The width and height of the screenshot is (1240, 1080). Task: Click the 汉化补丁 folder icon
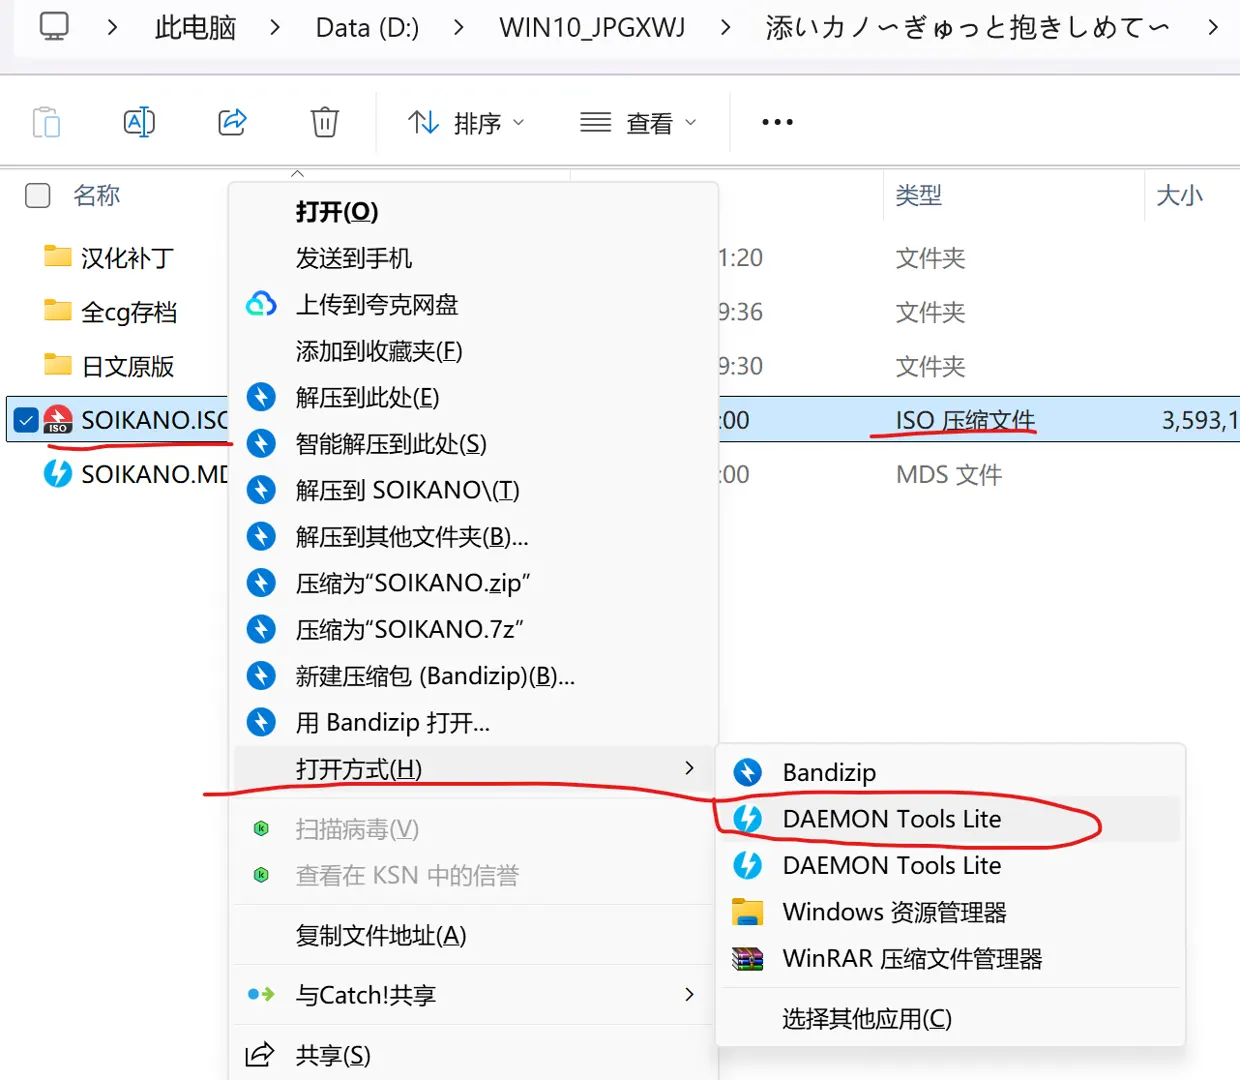click(58, 257)
